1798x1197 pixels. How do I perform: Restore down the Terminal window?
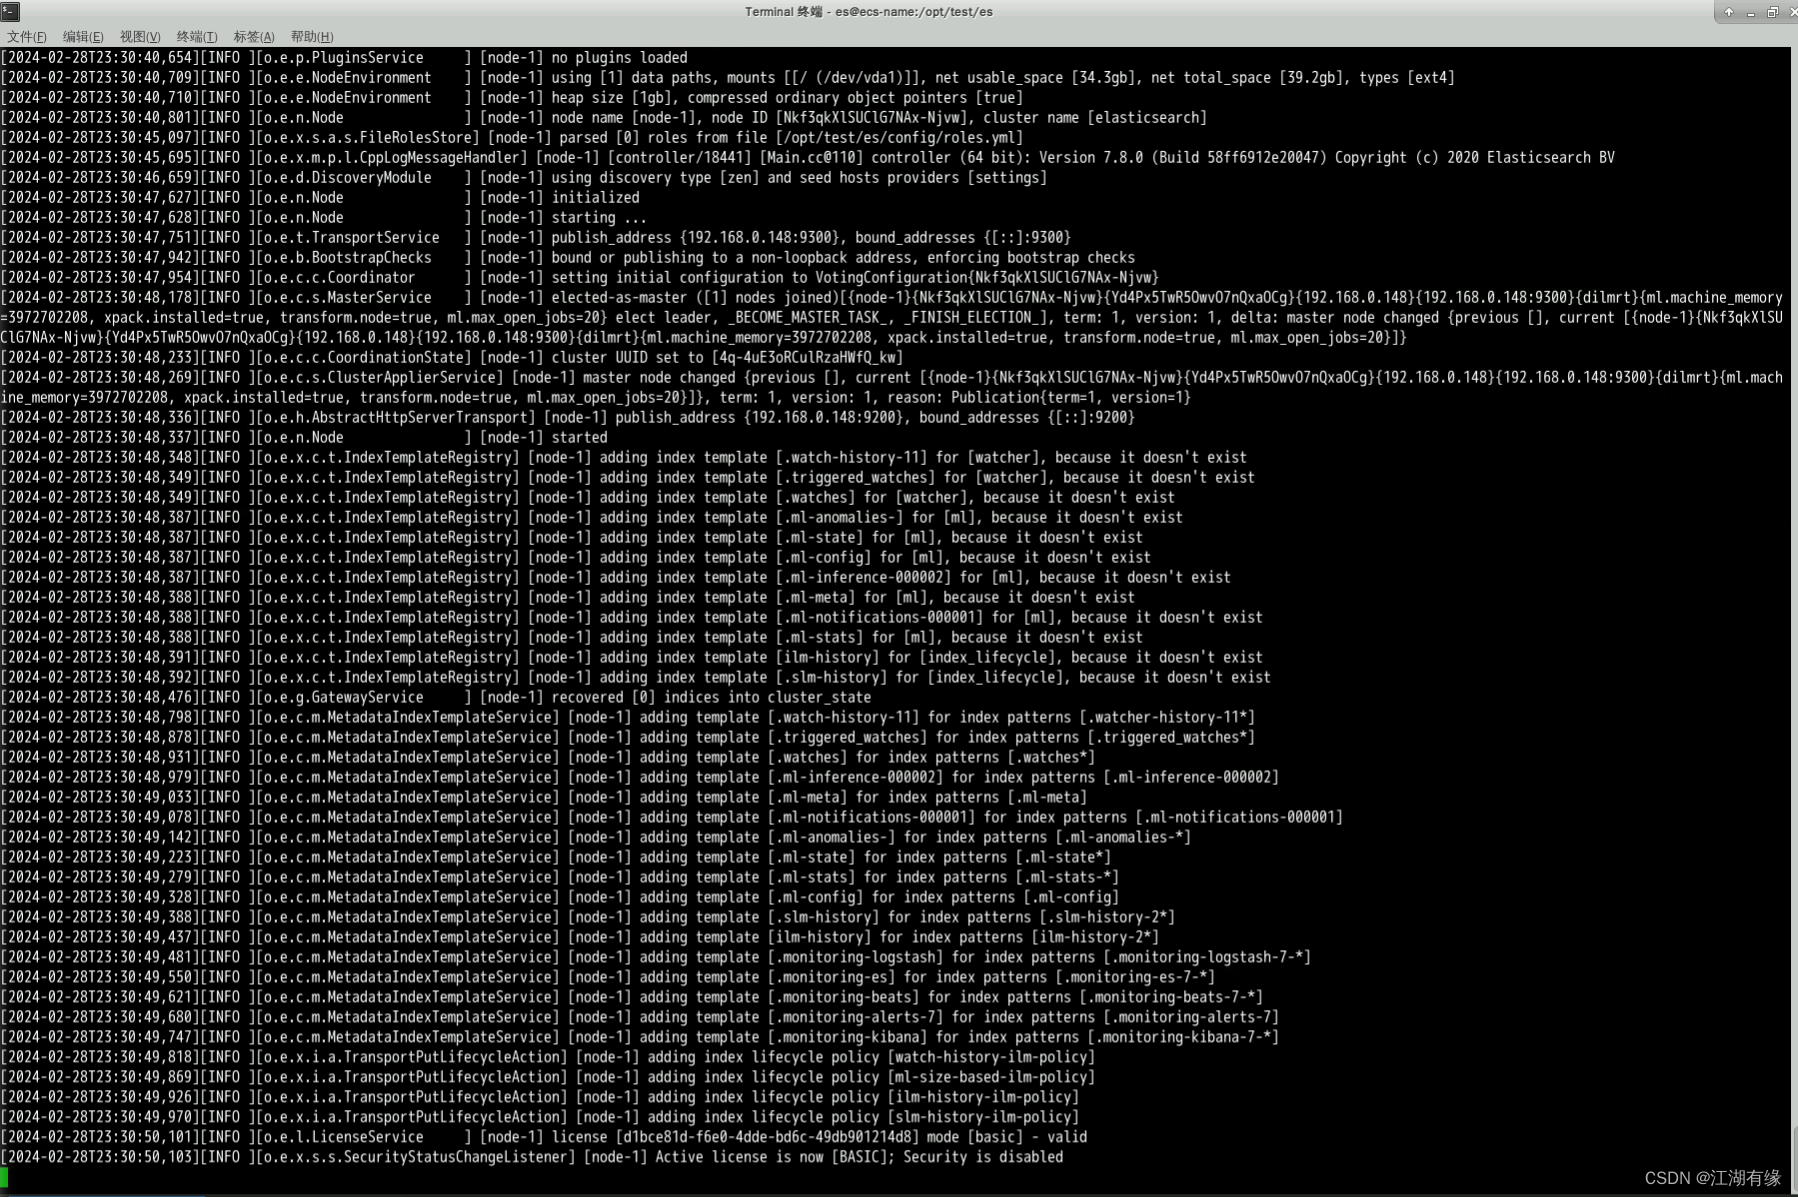click(1772, 12)
